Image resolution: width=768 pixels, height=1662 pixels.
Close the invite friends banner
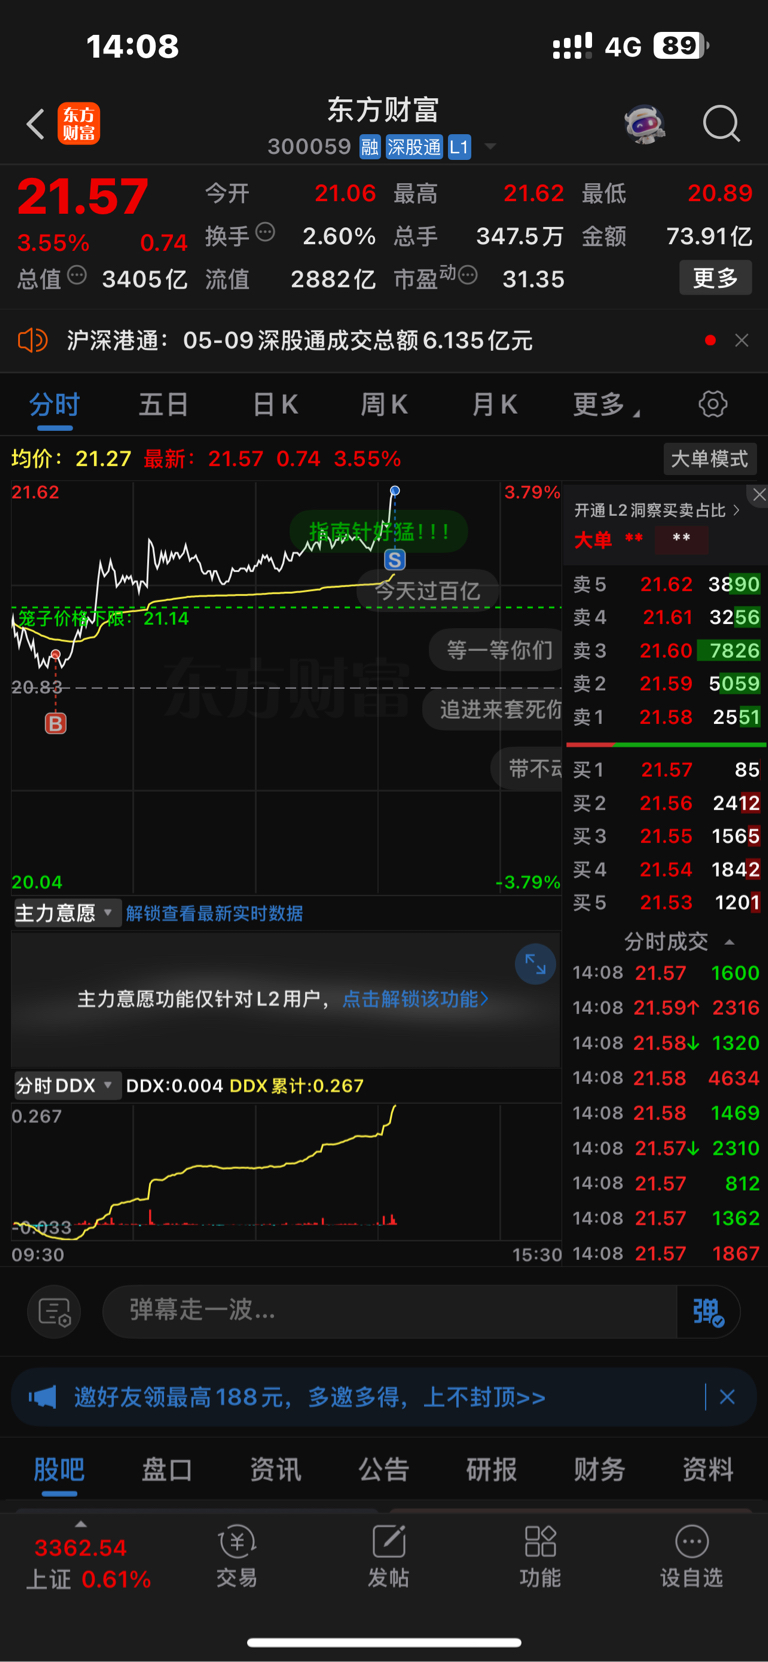coord(727,1397)
